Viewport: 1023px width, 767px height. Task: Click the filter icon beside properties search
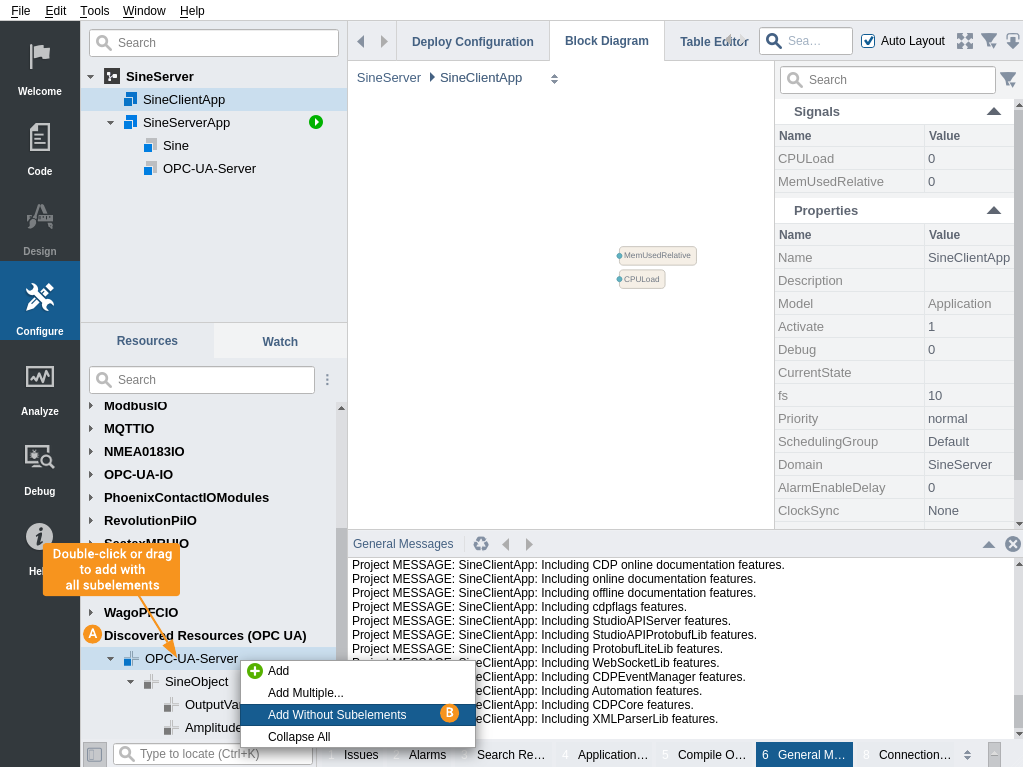click(1008, 80)
